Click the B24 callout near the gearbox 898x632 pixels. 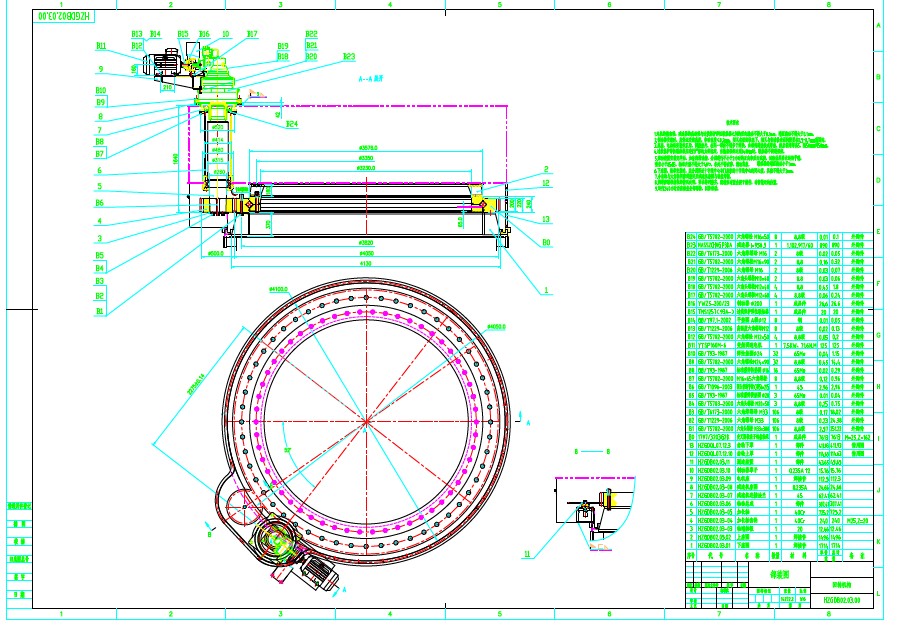pos(292,124)
